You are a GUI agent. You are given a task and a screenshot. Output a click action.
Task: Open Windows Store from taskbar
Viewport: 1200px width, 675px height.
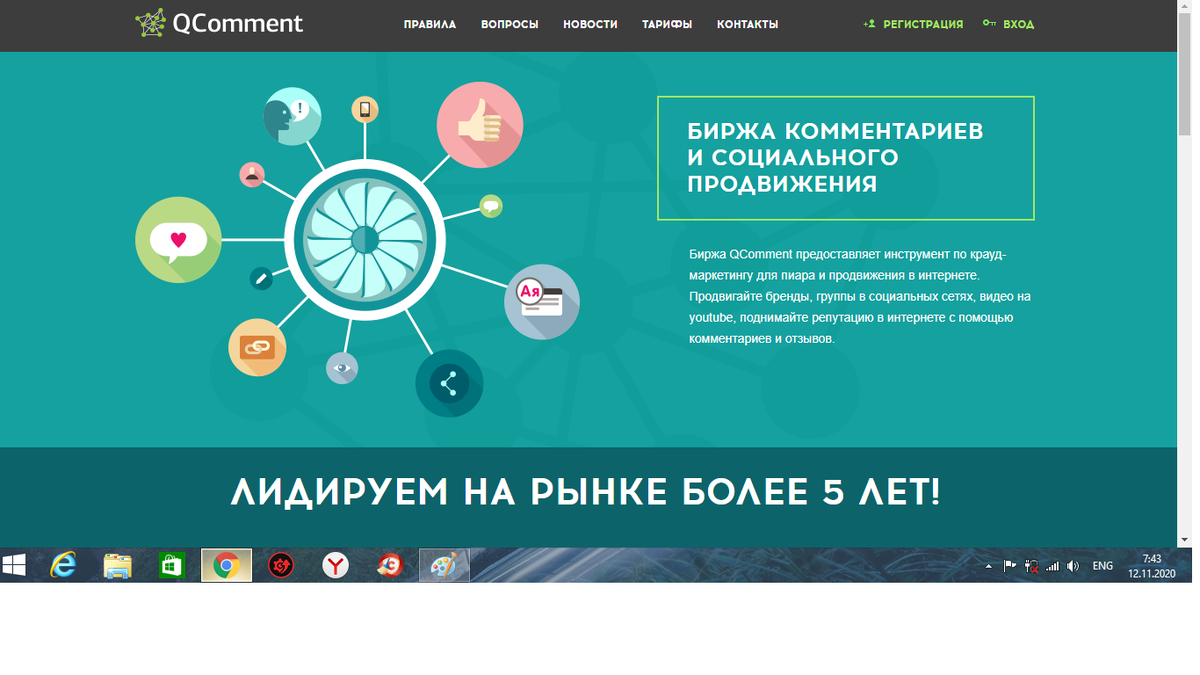[x=172, y=566]
